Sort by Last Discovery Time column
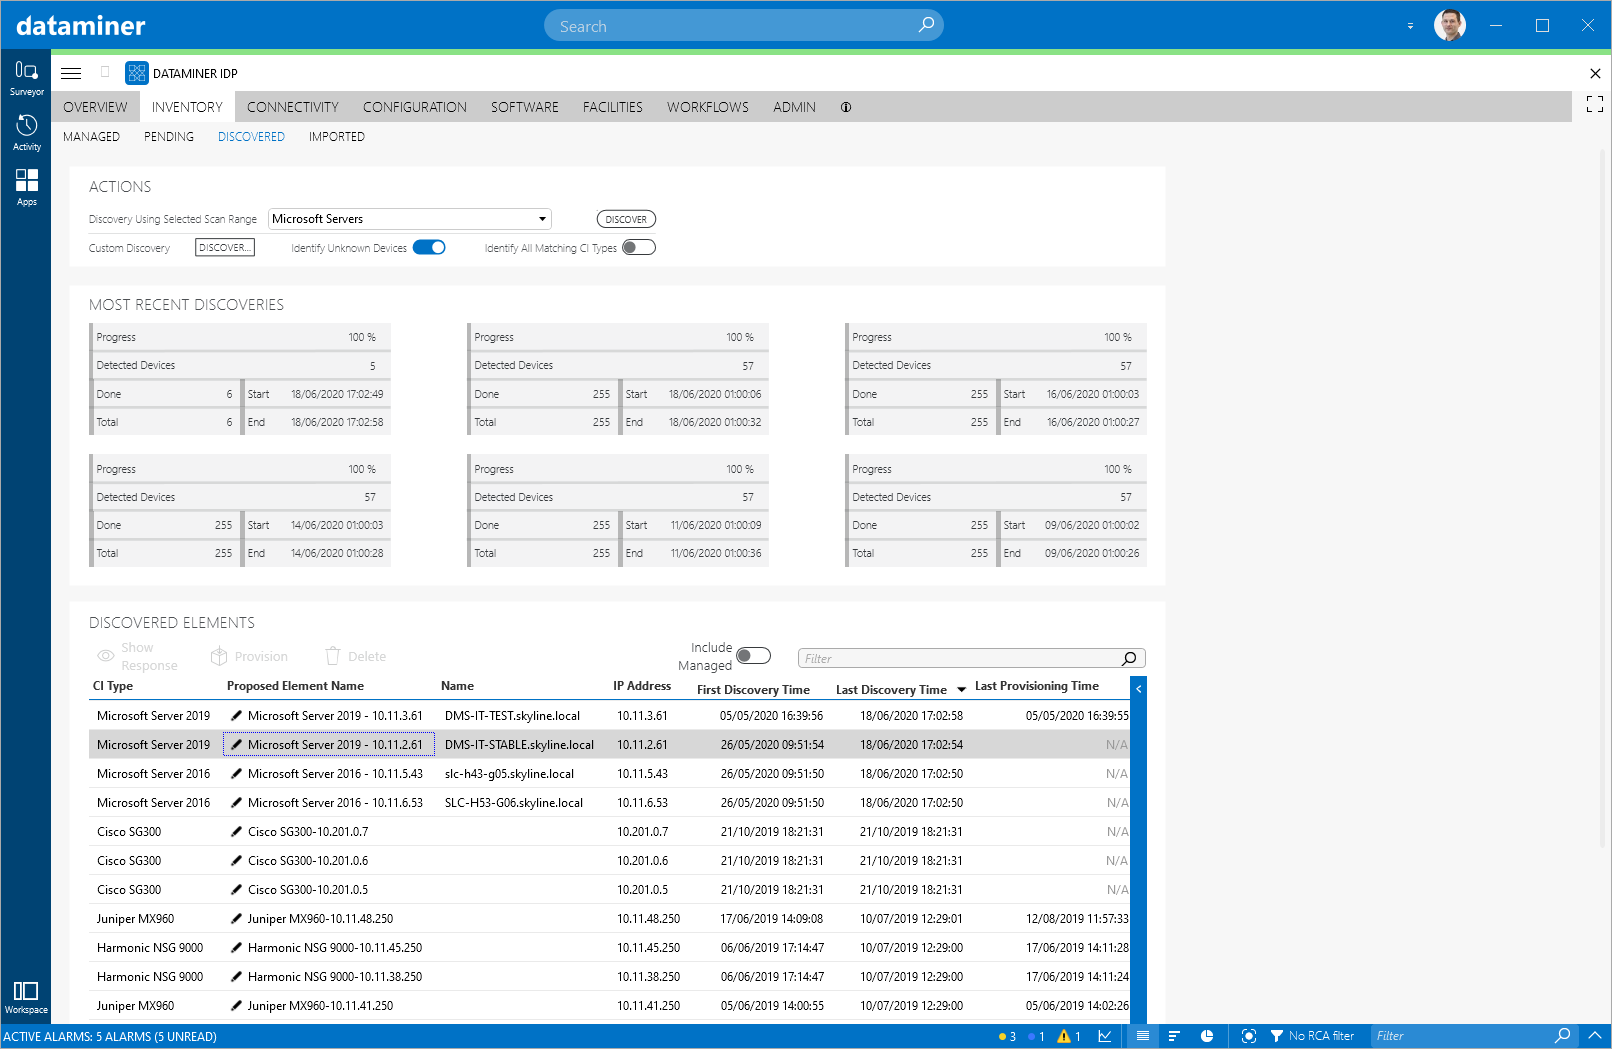 coord(891,690)
